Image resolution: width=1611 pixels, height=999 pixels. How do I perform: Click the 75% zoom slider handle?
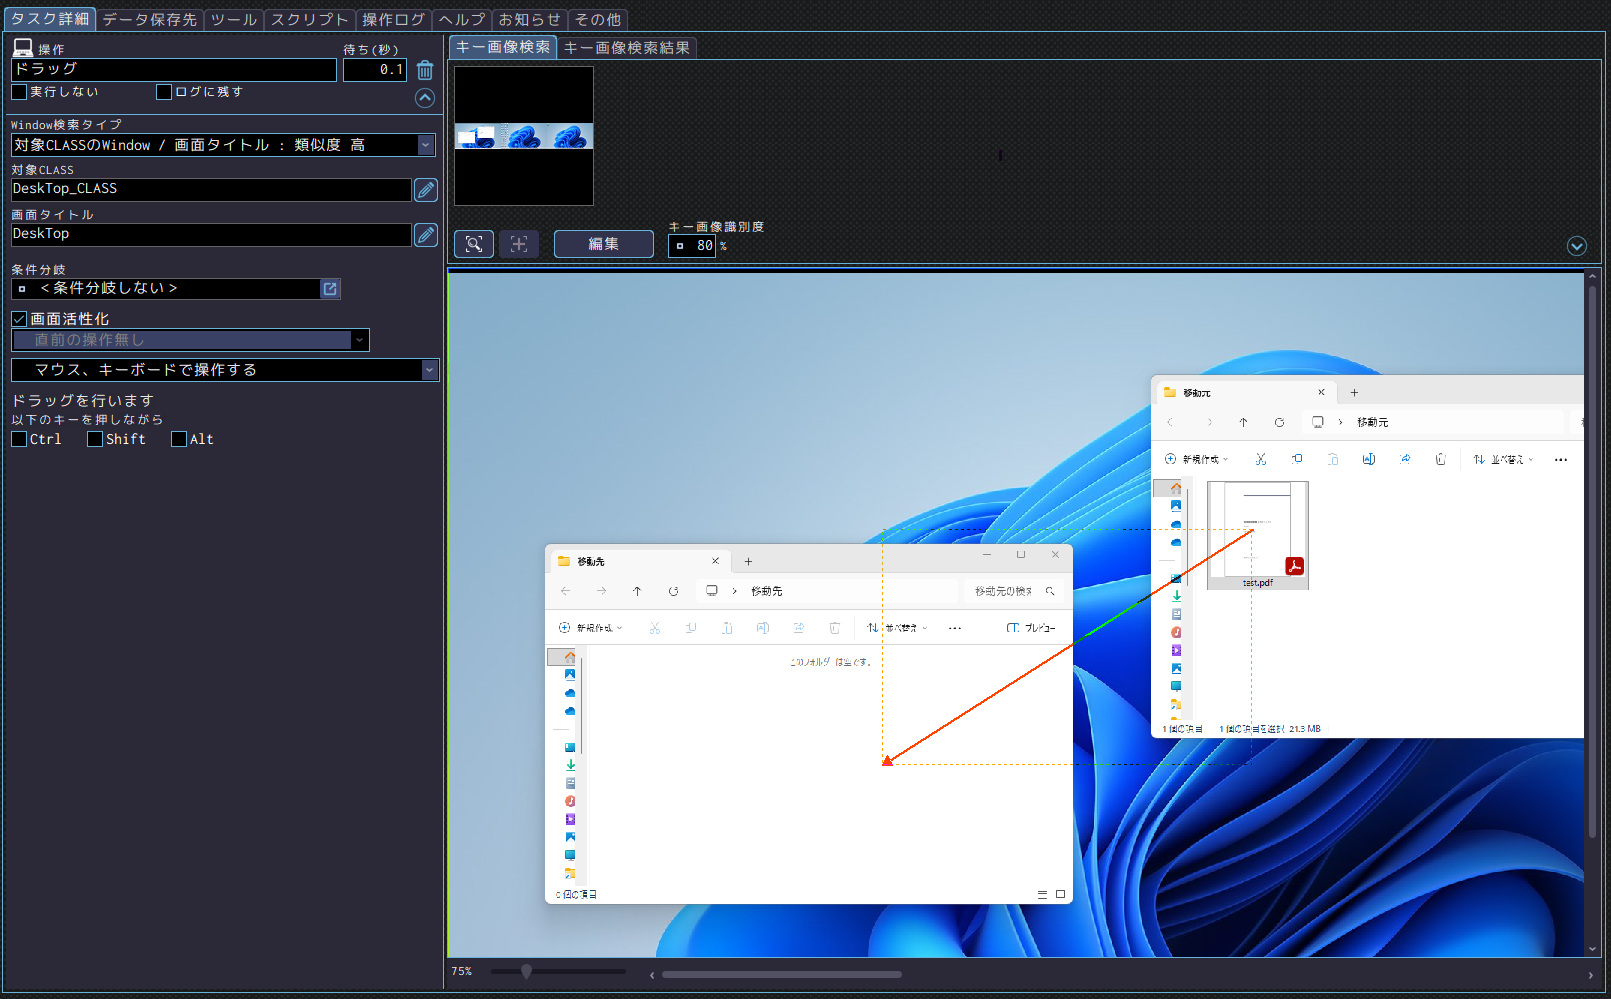pos(526,971)
